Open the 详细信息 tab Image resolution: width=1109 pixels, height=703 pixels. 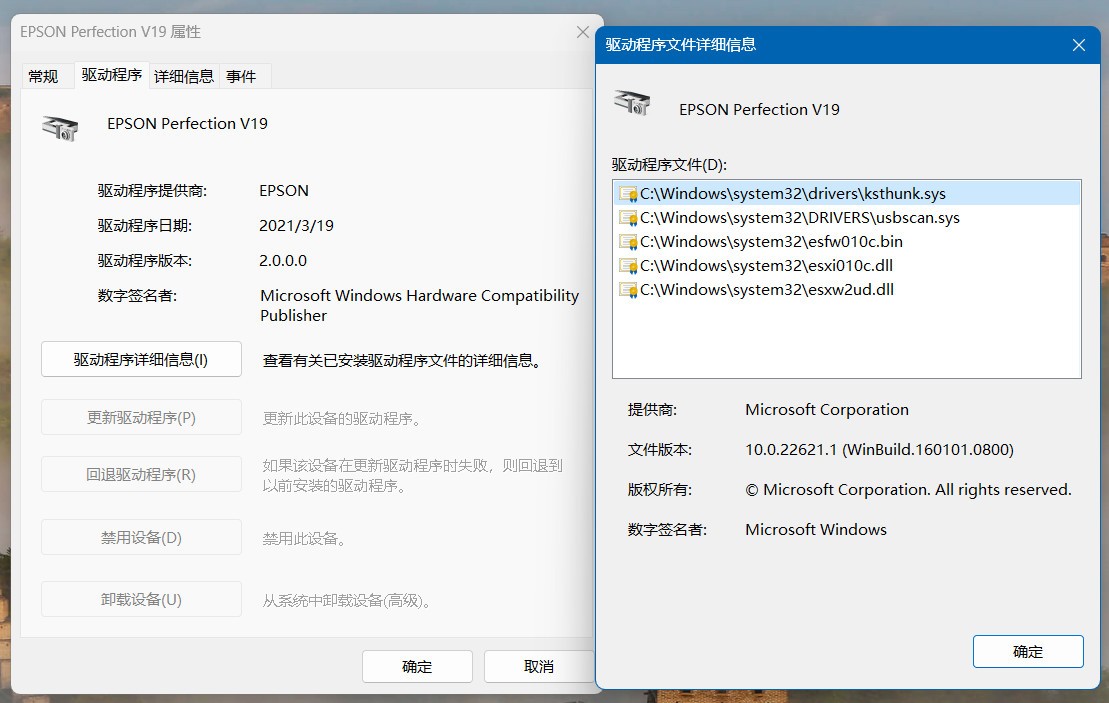pyautogui.click(x=184, y=76)
